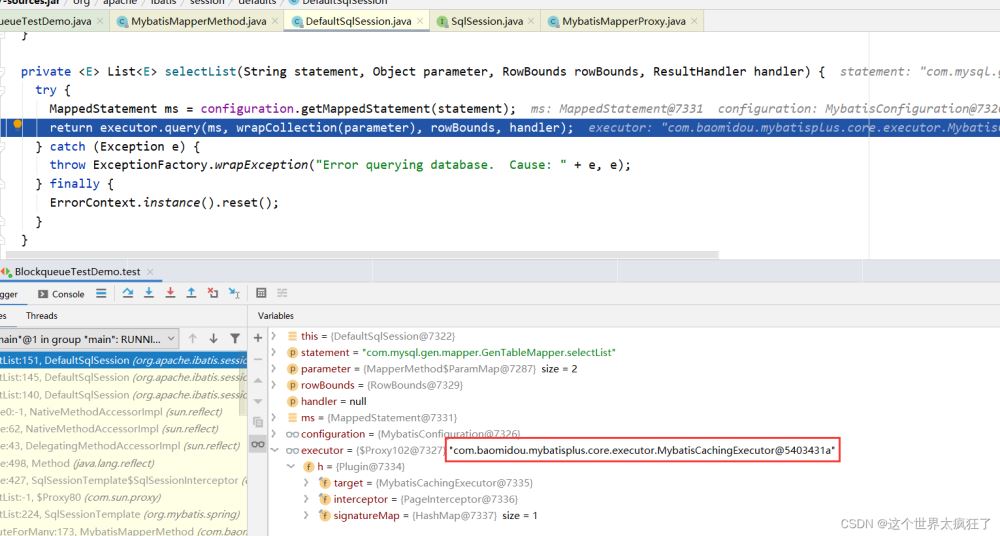Collapse the 'executor' variable node
1000x536 pixels.
point(274,450)
